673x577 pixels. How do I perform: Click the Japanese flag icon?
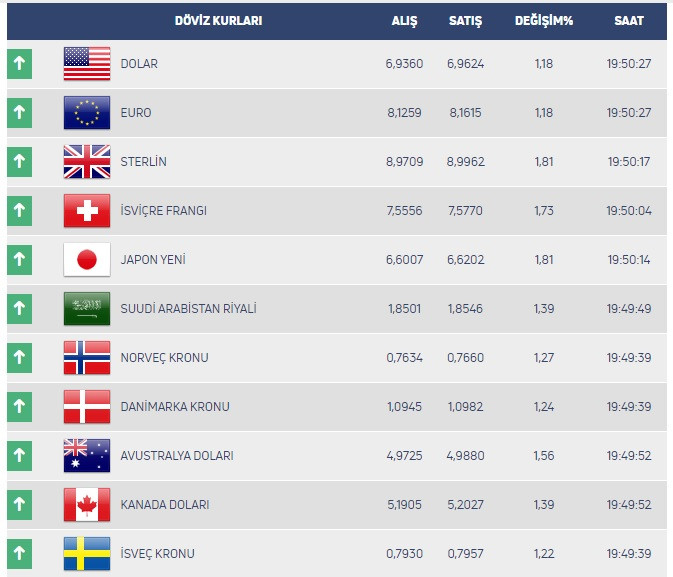[87, 260]
